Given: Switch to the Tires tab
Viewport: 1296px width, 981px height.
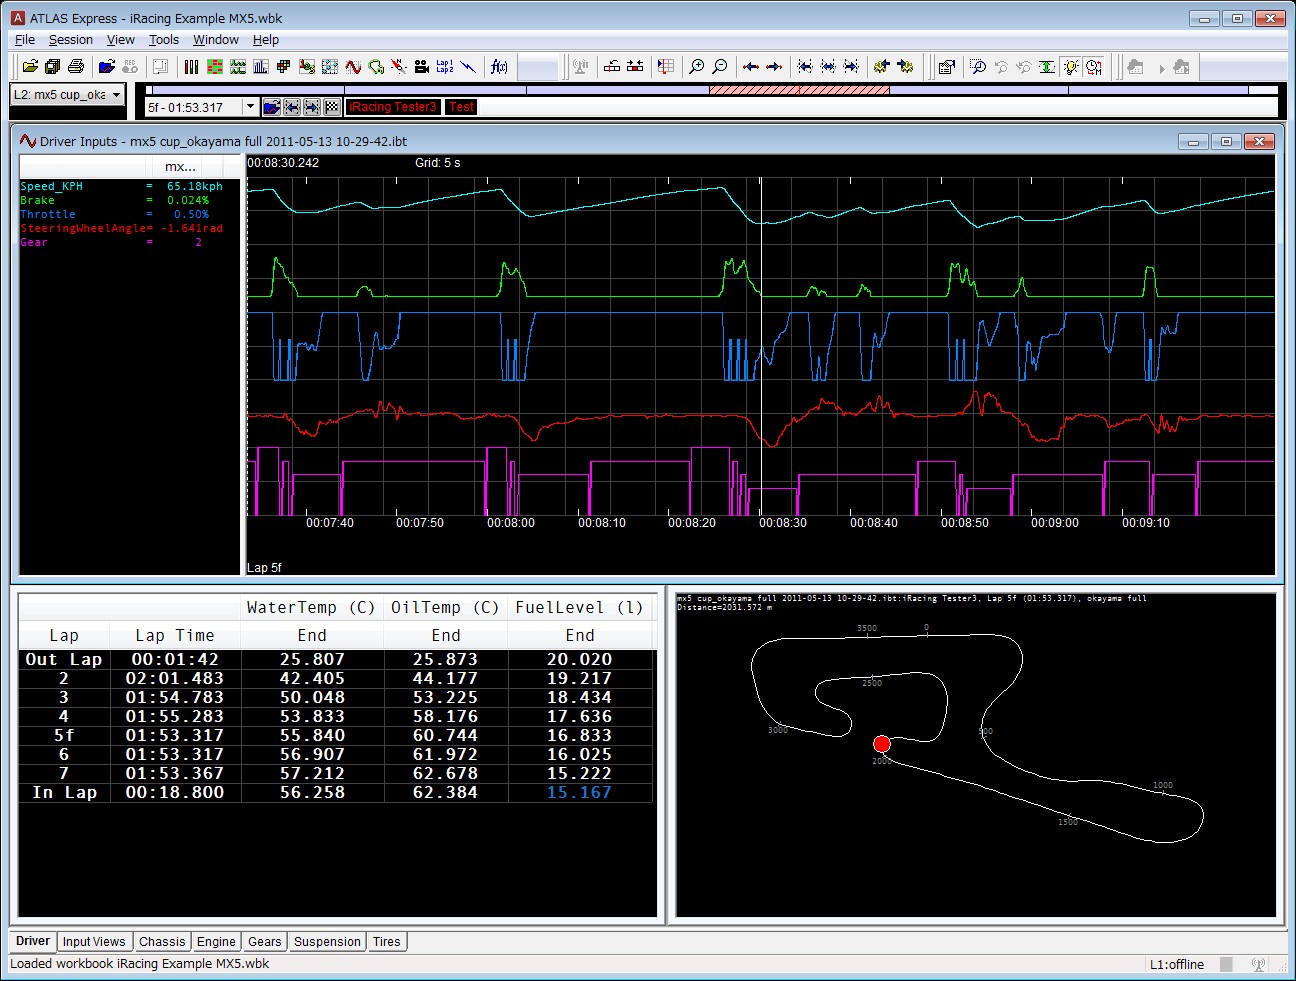Looking at the screenshot, I should 387,942.
